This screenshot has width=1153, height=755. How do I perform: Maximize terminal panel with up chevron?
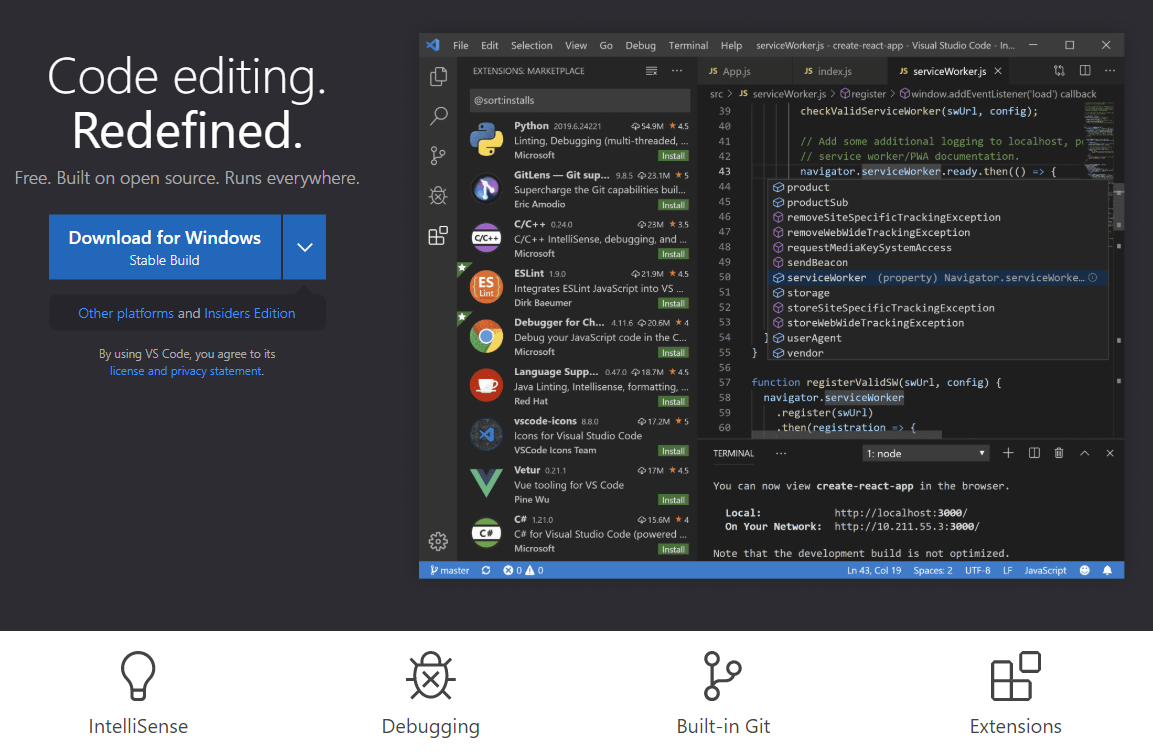1085,453
